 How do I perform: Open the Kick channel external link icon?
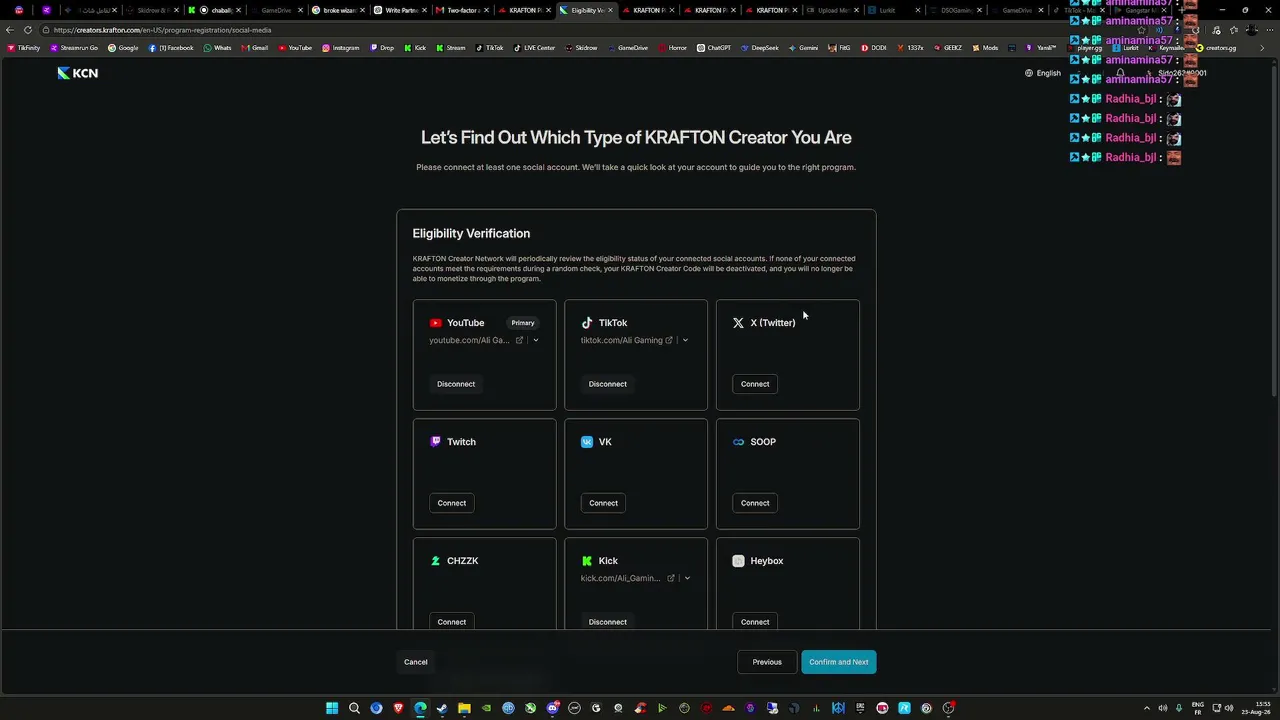click(x=671, y=578)
